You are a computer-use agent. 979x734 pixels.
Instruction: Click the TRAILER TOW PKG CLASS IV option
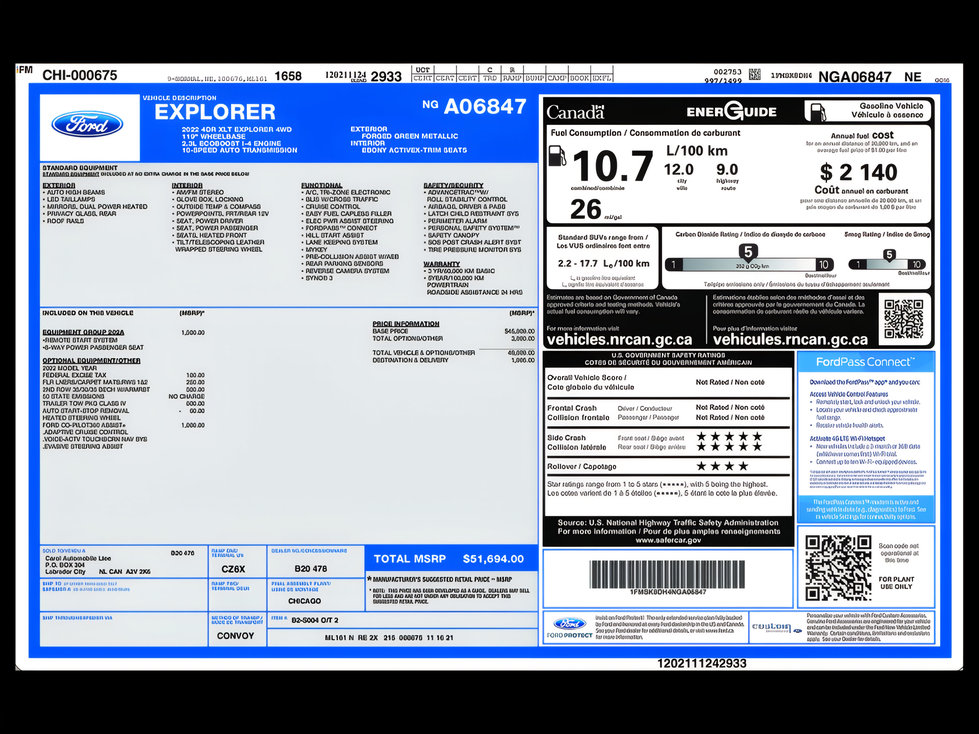point(84,404)
